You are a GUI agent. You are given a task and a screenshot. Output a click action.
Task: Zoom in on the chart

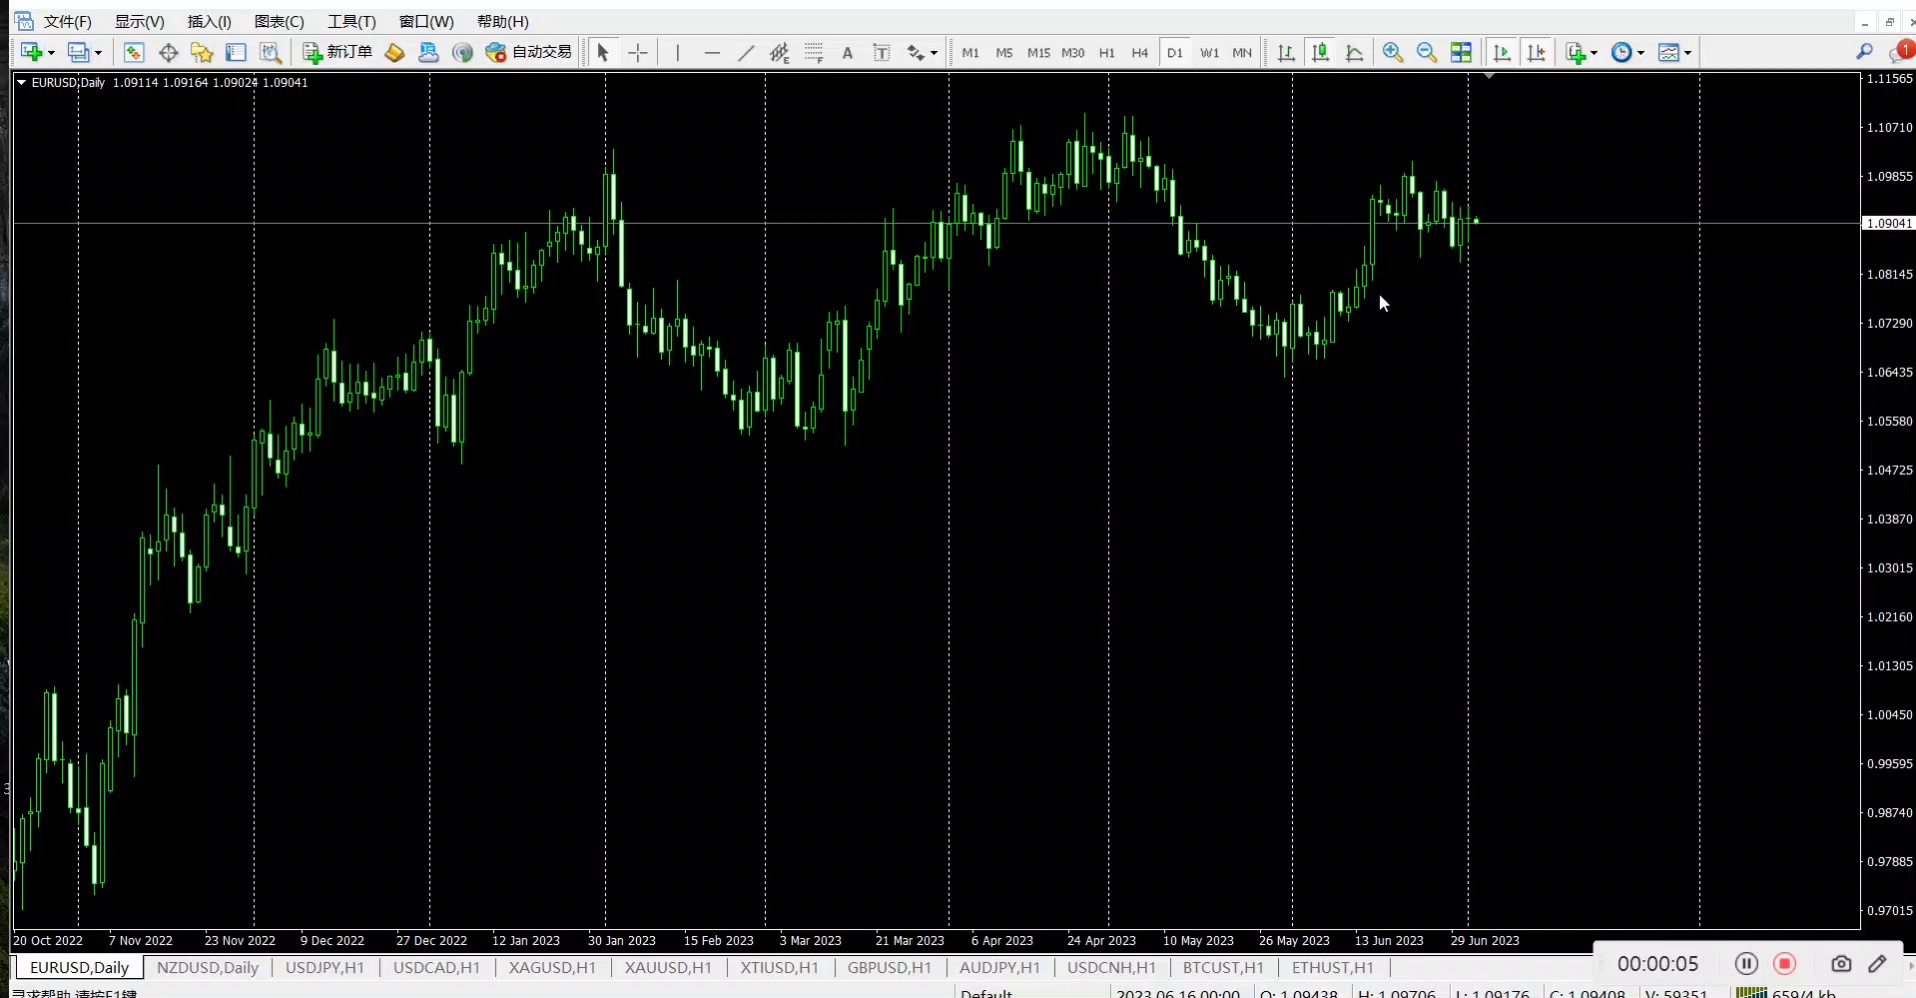1392,52
